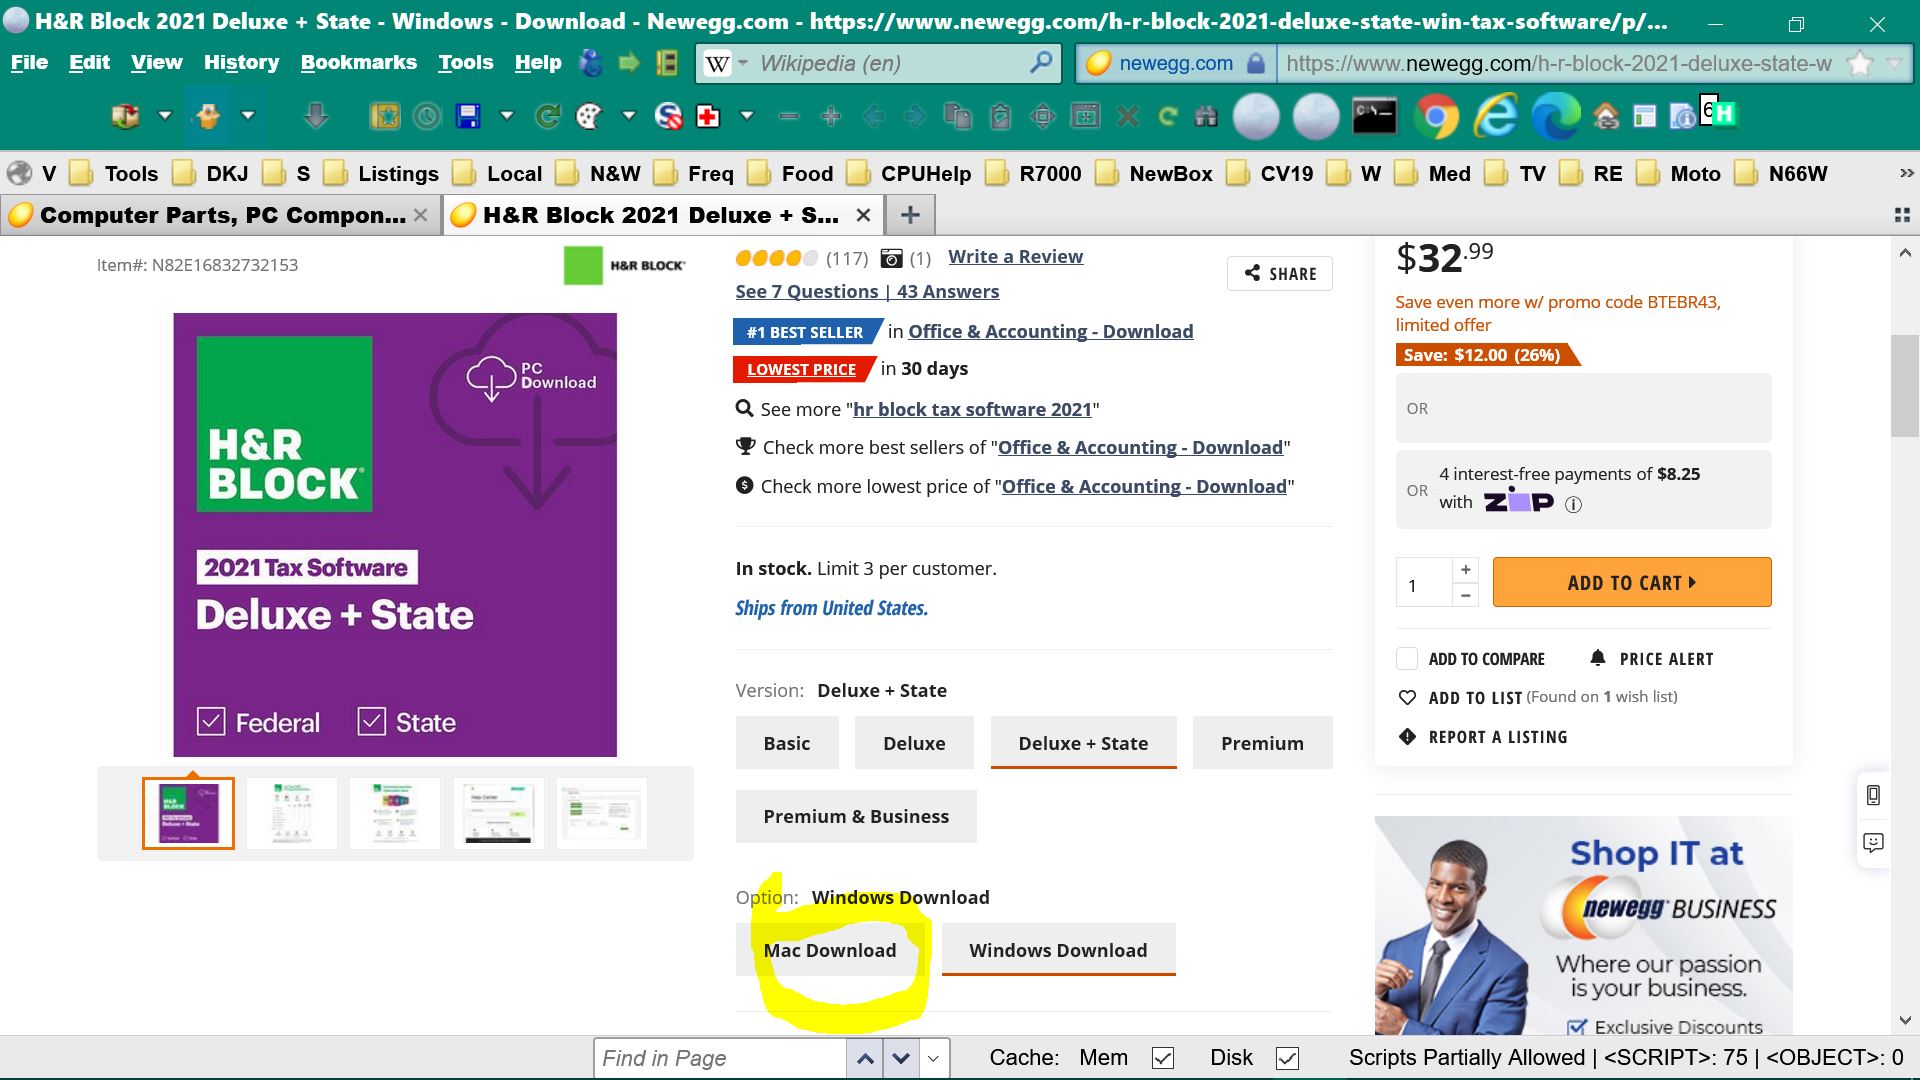Image resolution: width=1920 pixels, height=1080 pixels.
Task: Click the gray down arrow download icon
Action: (316, 117)
